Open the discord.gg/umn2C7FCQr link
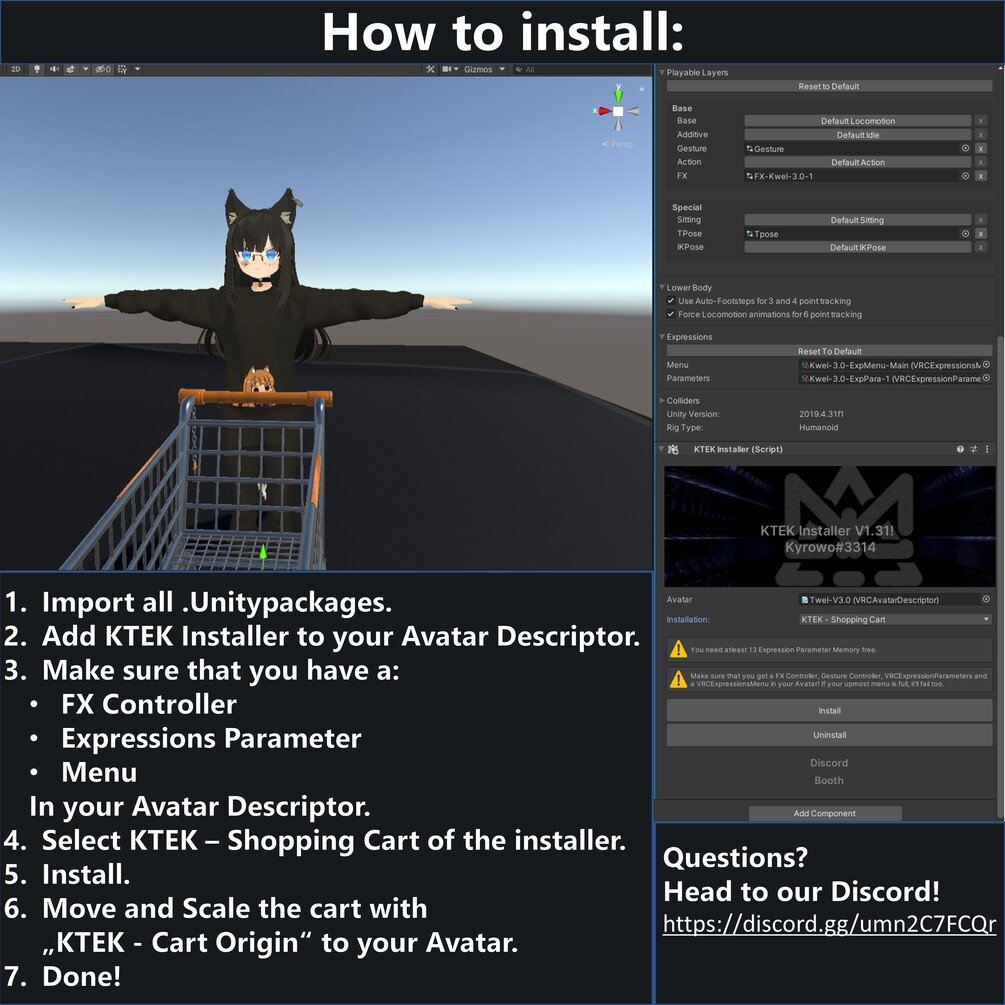The width and height of the screenshot is (1005, 1005). pos(829,924)
